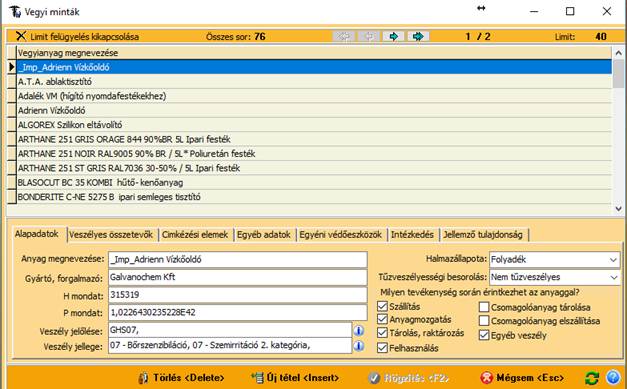Switch to the Intézkedés tab
The width and height of the screenshot is (627, 389).
[x=412, y=235]
